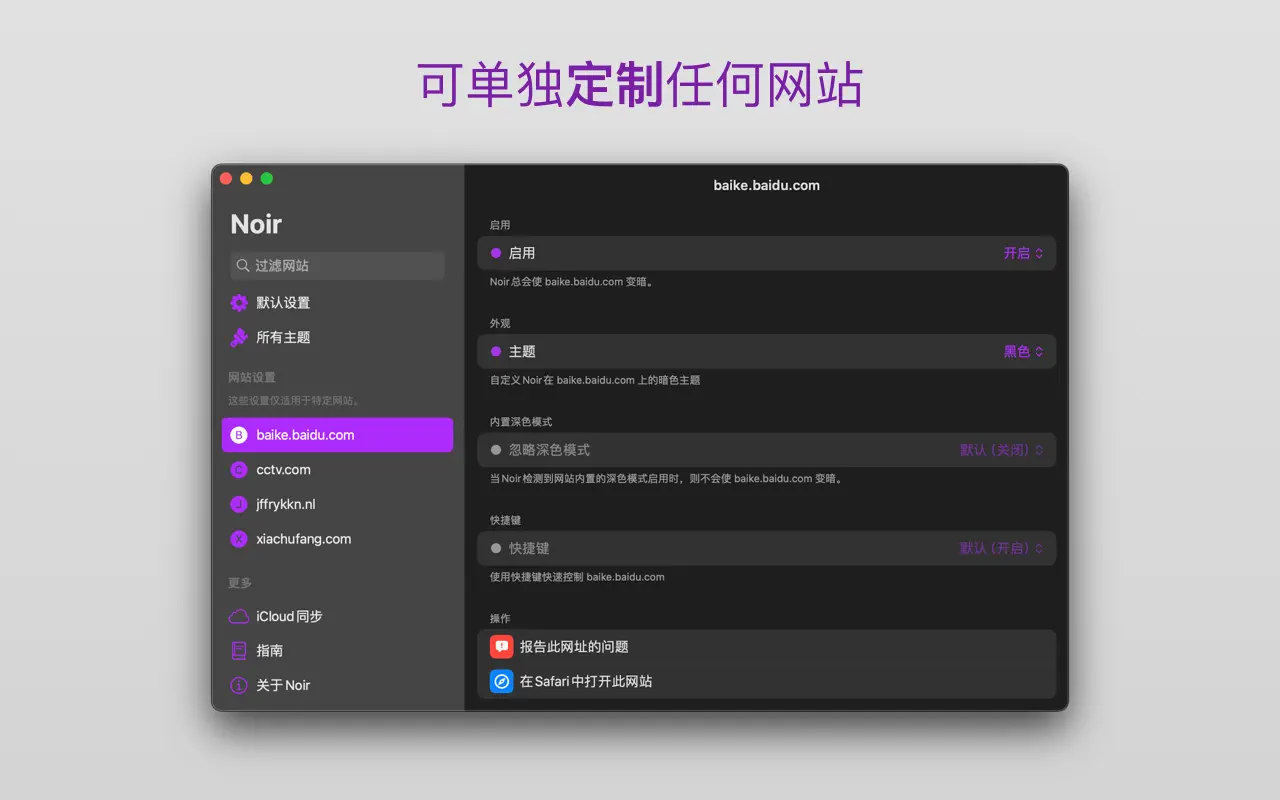Image resolution: width=1280 pixels, height=800 pixels.
Task: Open 快捷键 dropdown showing 默认 (开启)
Action: click(x=1002, y=548)
